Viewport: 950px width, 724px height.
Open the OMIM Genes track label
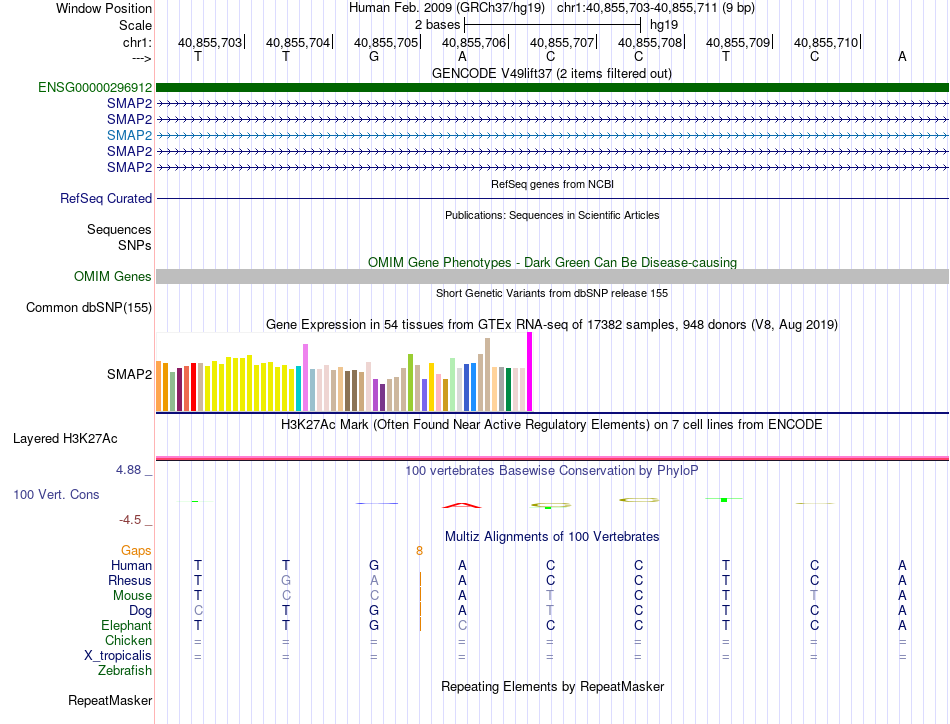click(x=113, y=276)
